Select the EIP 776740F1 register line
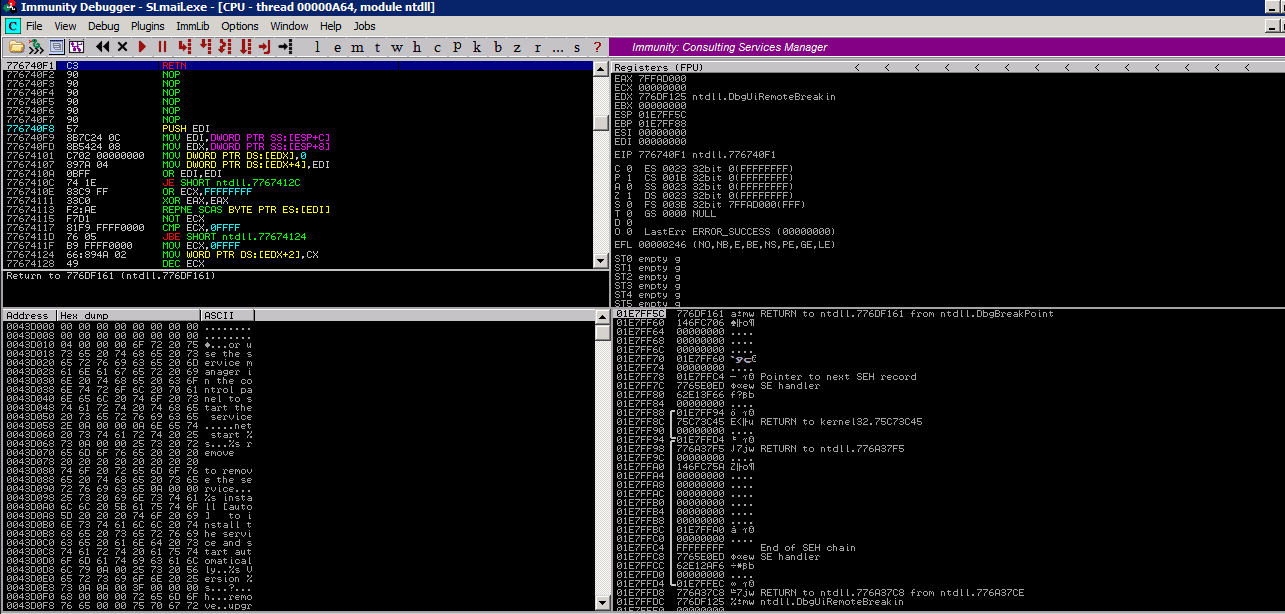Screen dimensions: 1285x614 tap(695, 155)
